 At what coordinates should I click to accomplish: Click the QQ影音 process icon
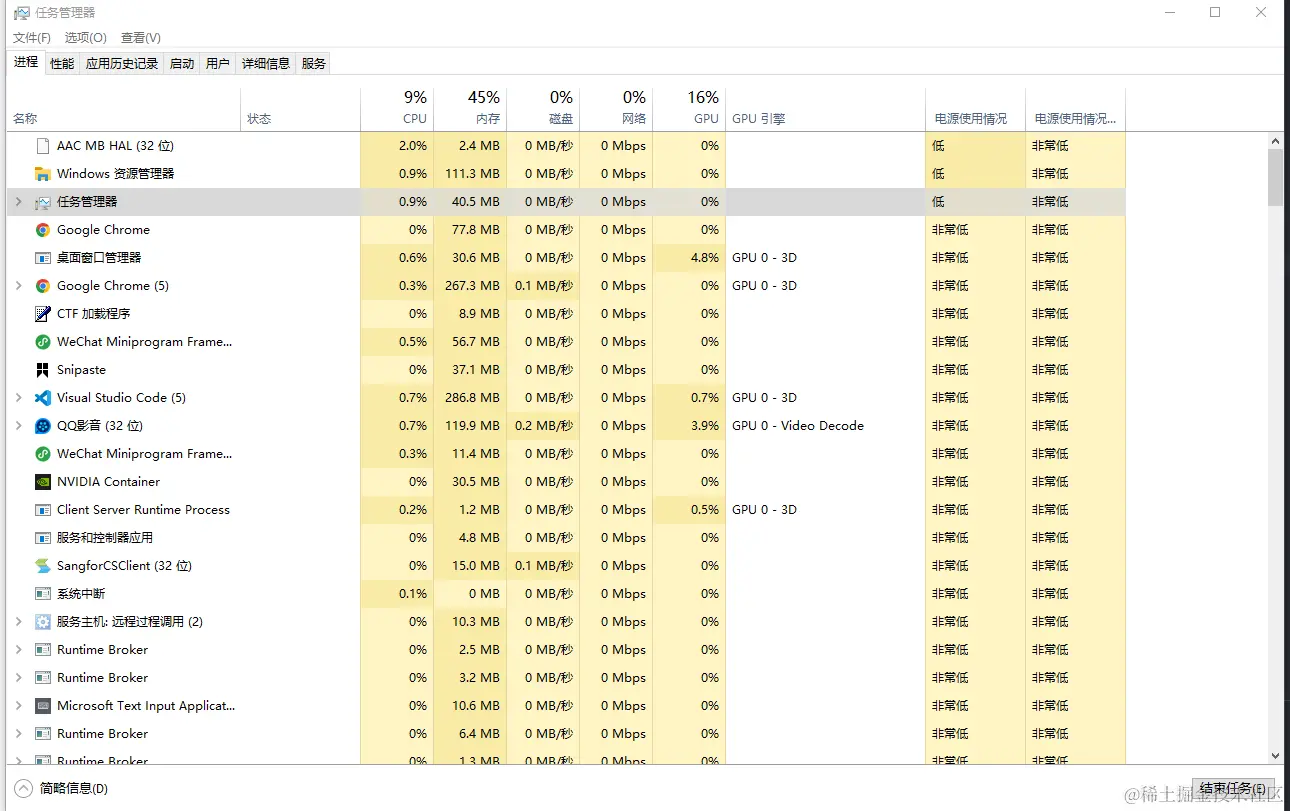[x=43, y=426]
